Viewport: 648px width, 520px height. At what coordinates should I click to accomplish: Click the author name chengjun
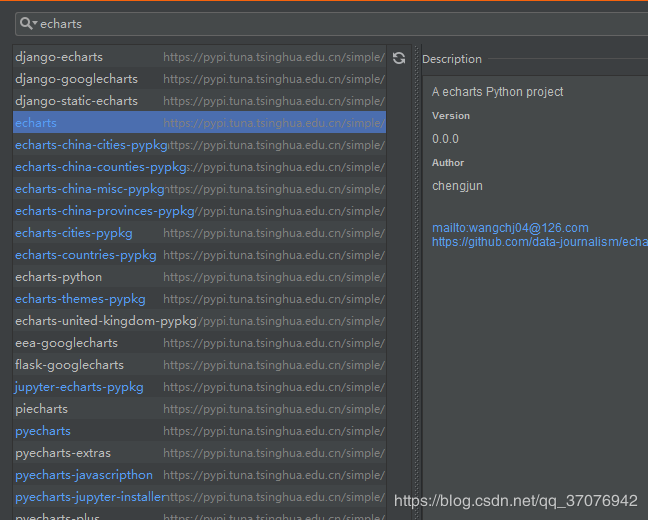point(457,186)
